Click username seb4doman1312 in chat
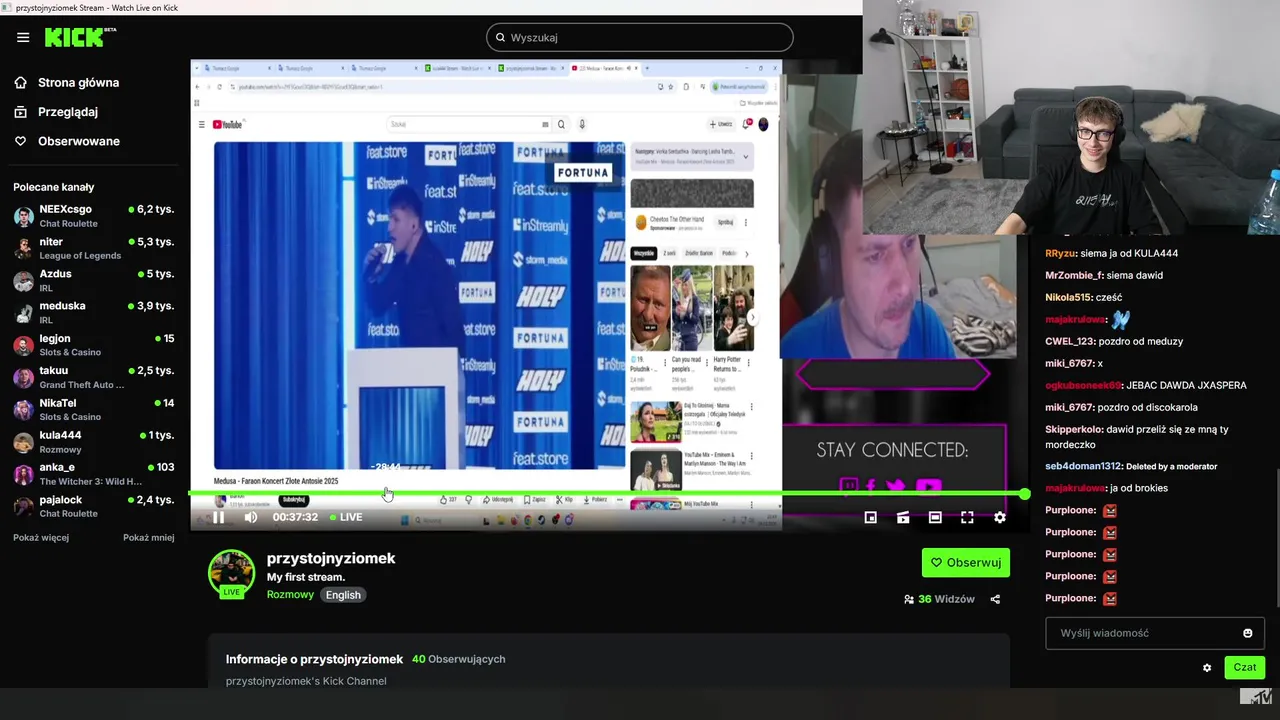This screenshot has height=720, width=1280. (x=1083, y=466)
